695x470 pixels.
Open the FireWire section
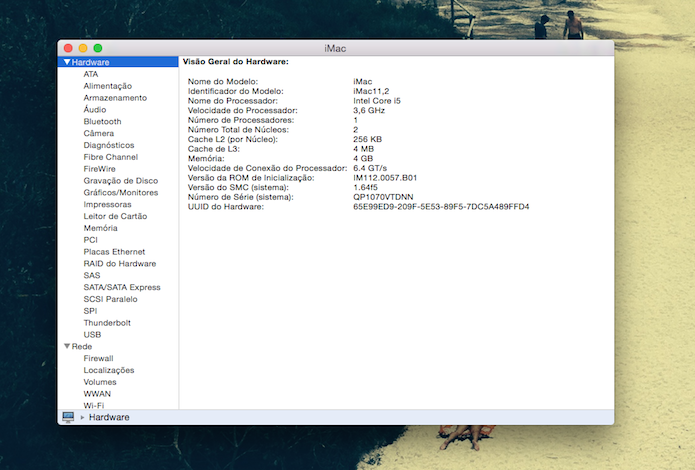click(x=99, y=169)
